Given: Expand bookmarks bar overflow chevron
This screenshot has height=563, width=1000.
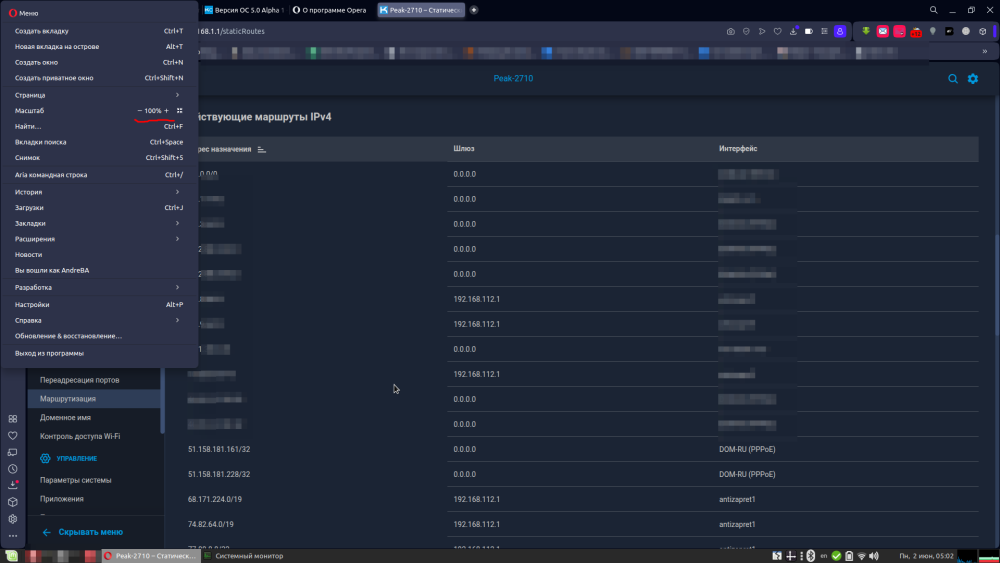Looking at the screenshot, I should pos(985,52).
